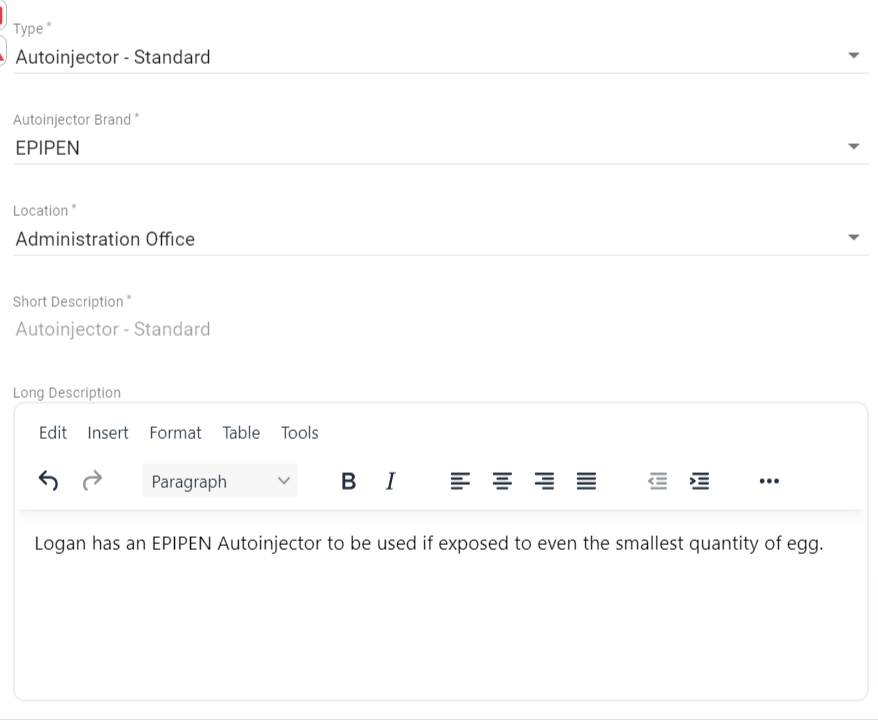Click the Redo arrow icon
The image size is (878, 720).
pos(92,481)
